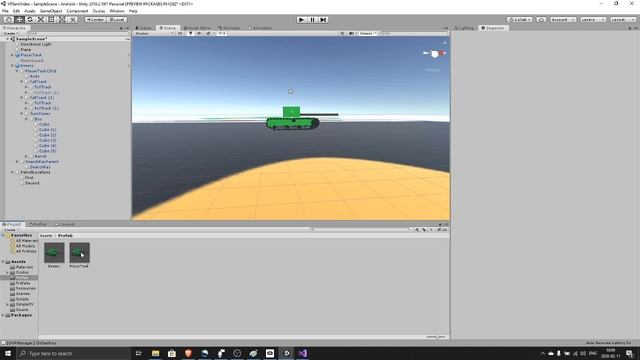
Task: Select the Rect Transform tool
Action: click(x=51, y=20)
